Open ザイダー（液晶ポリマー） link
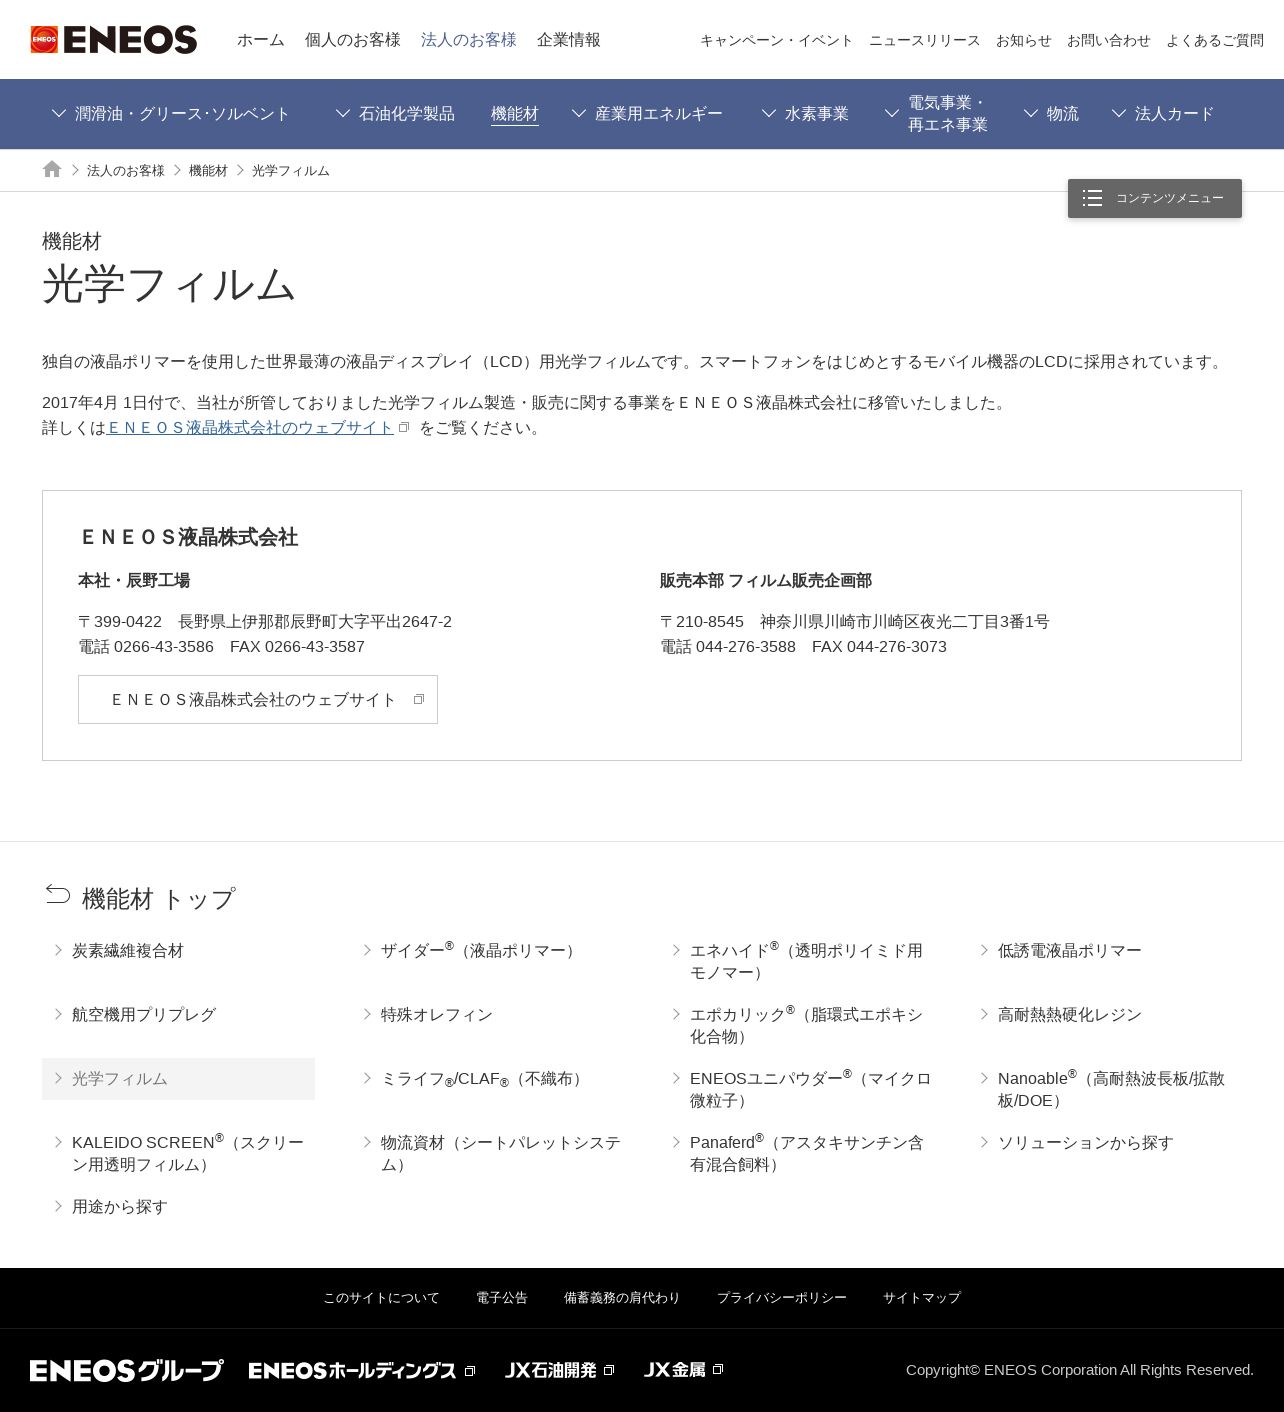The image size is (1284, 1412). pos(482,951)
